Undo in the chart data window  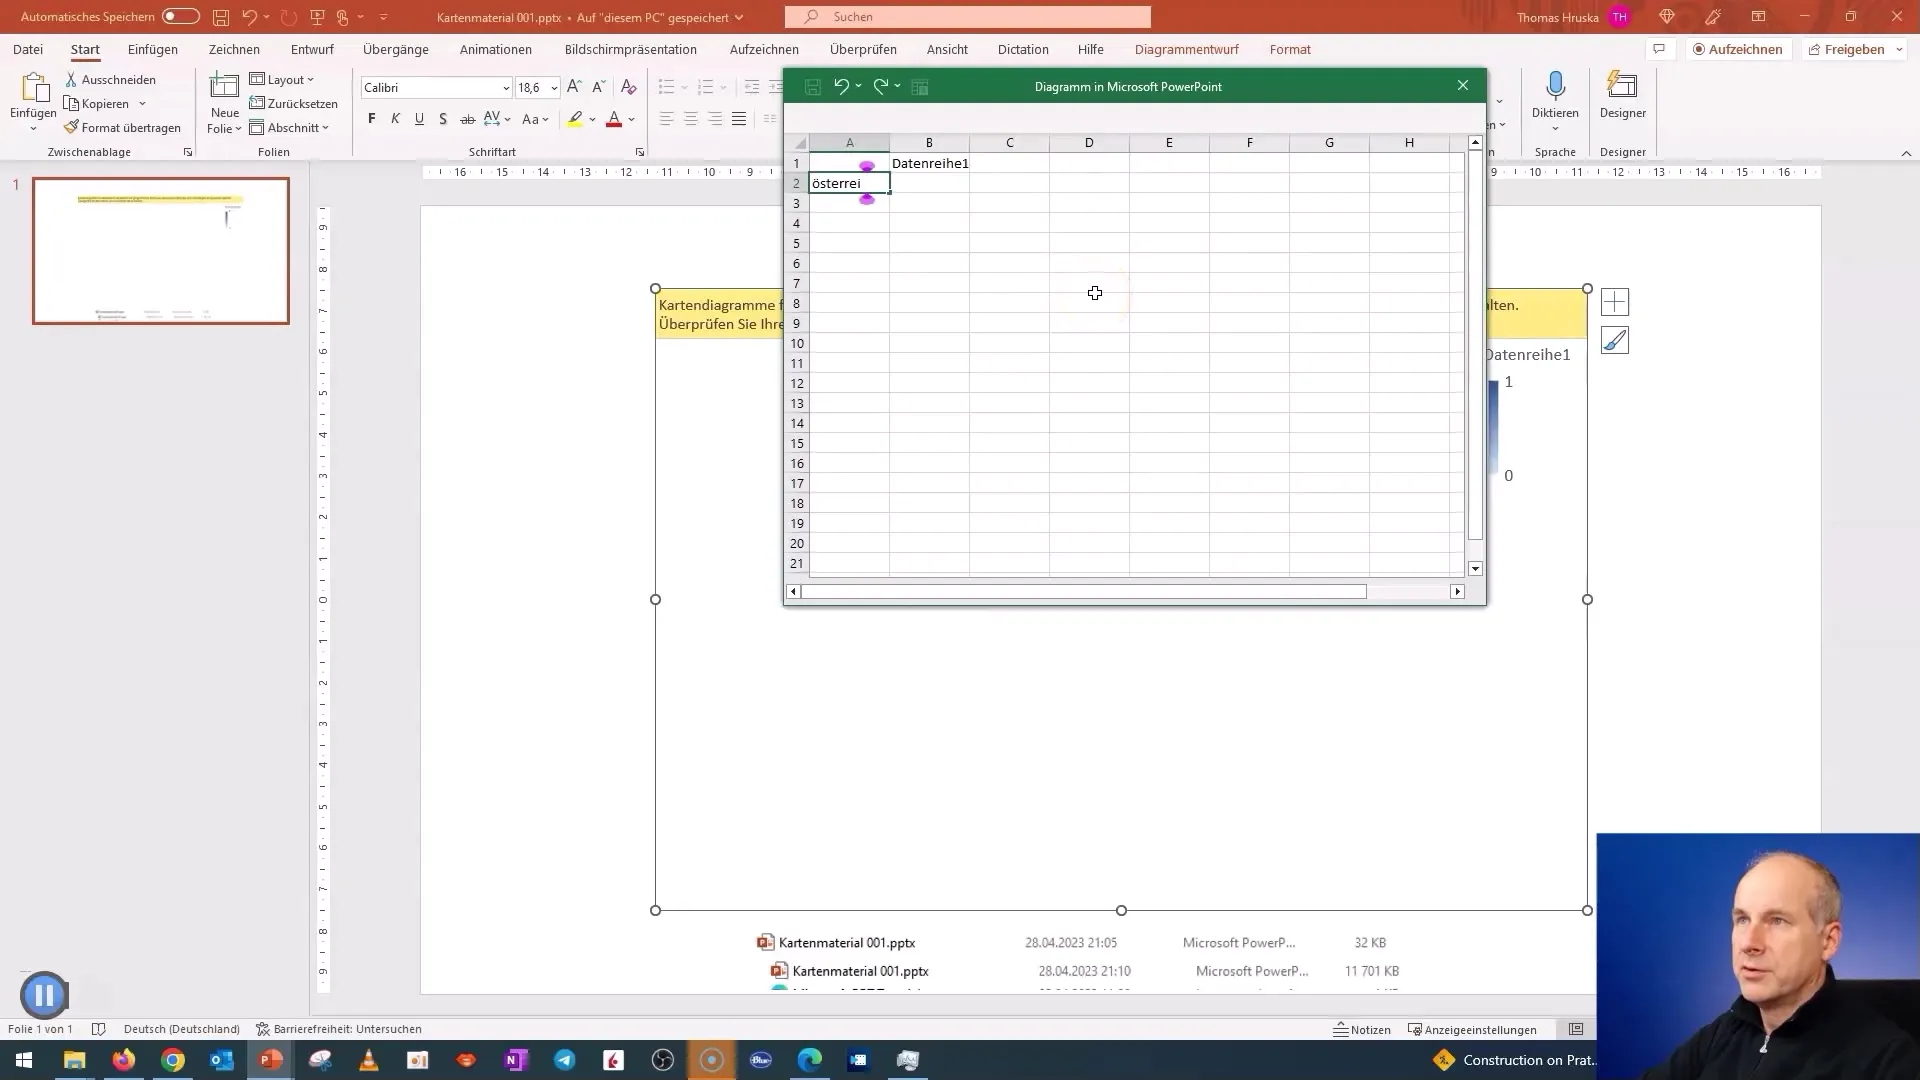[842, 87]
